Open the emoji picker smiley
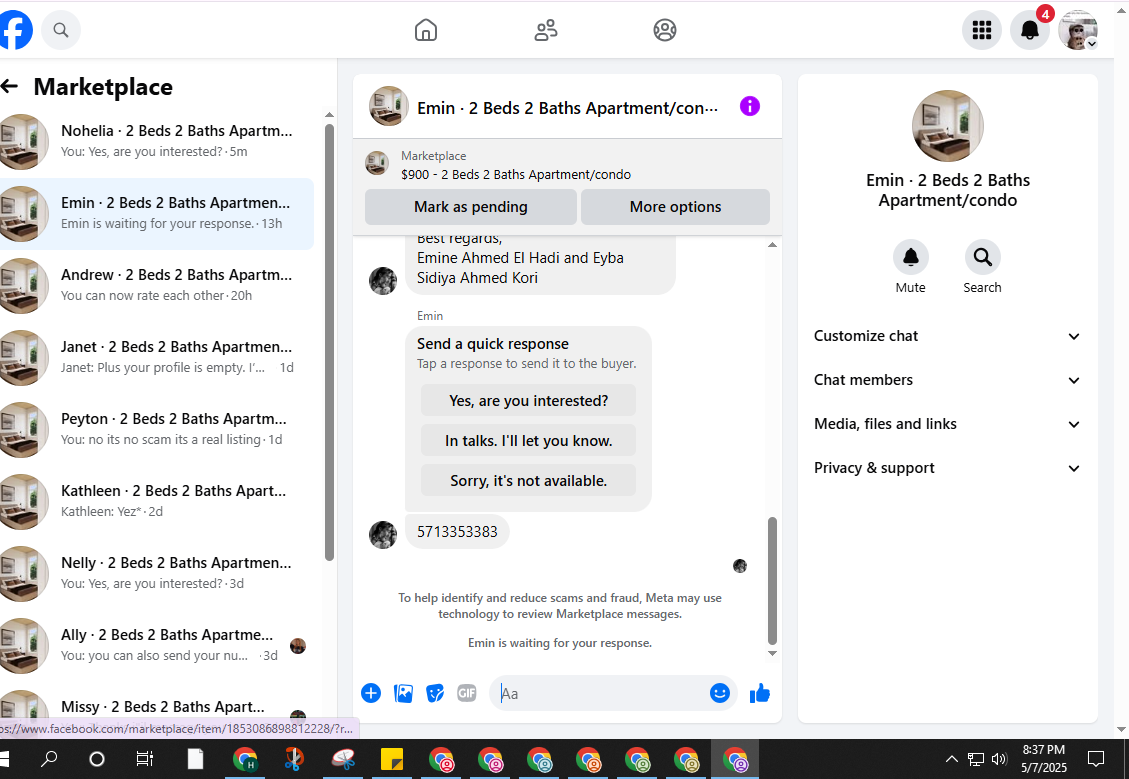Screen dimensions: 1129x779 [x=719, y=693]
